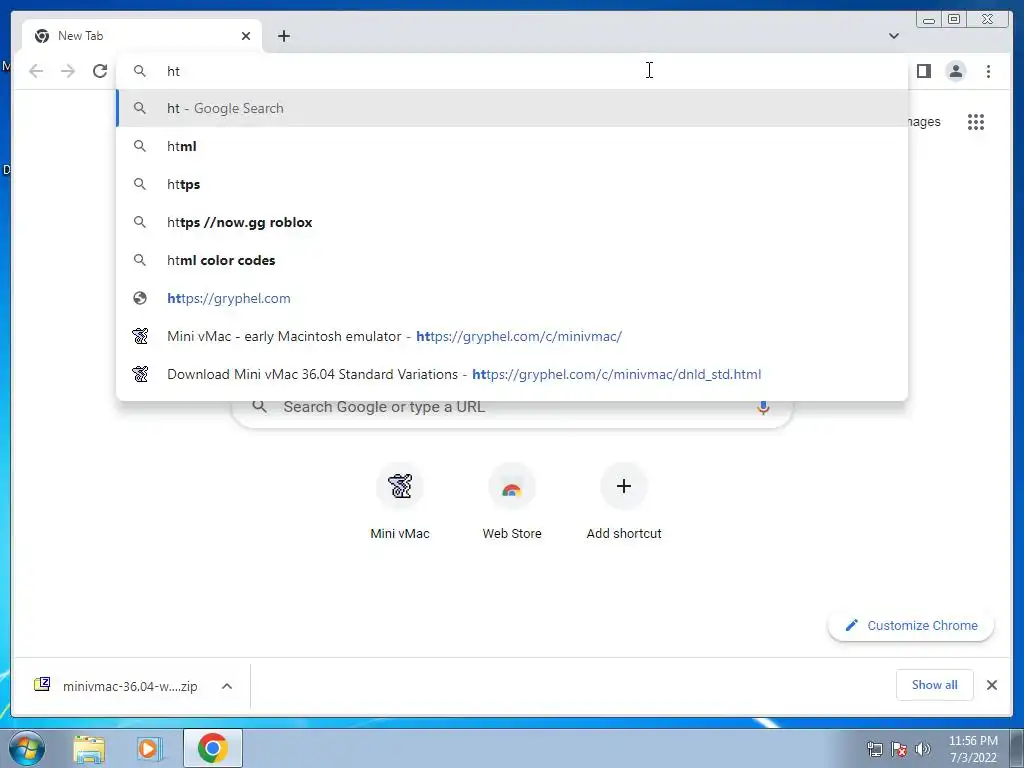The width and height of the screenshot is (1024, 768).
Task: Close the New Tab tab
Action: pyautogui.click(x=246, y=36)
